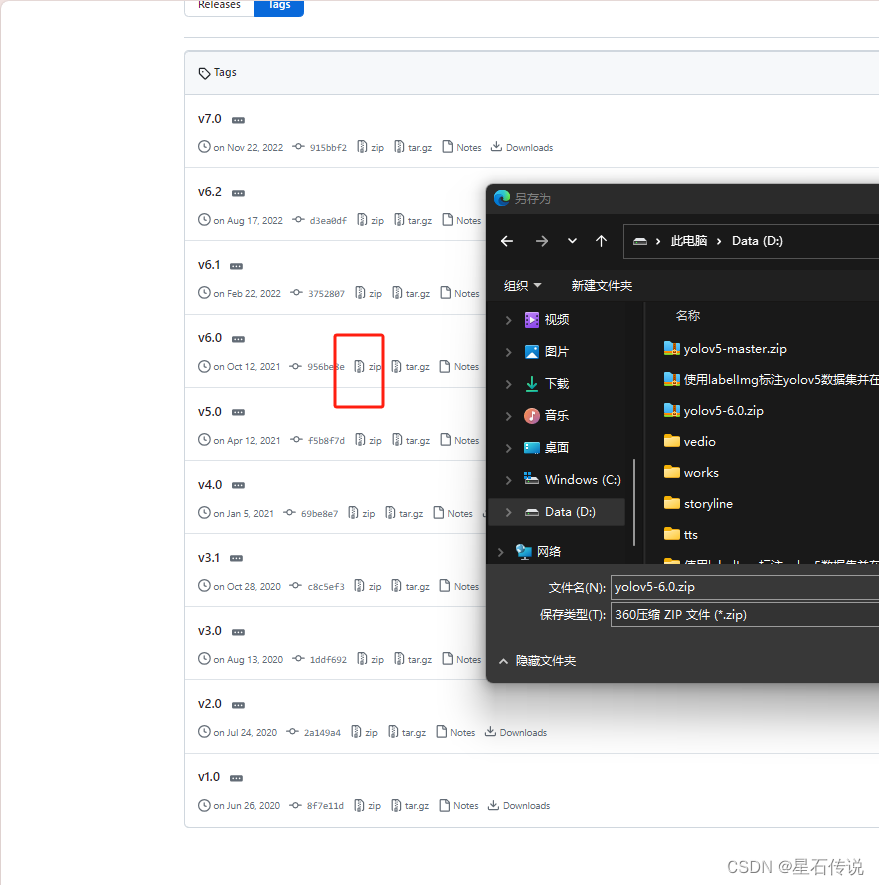879x885 pixels.
Task: Expand the 视频 tree node arrow
Action: tap(509, 320)
